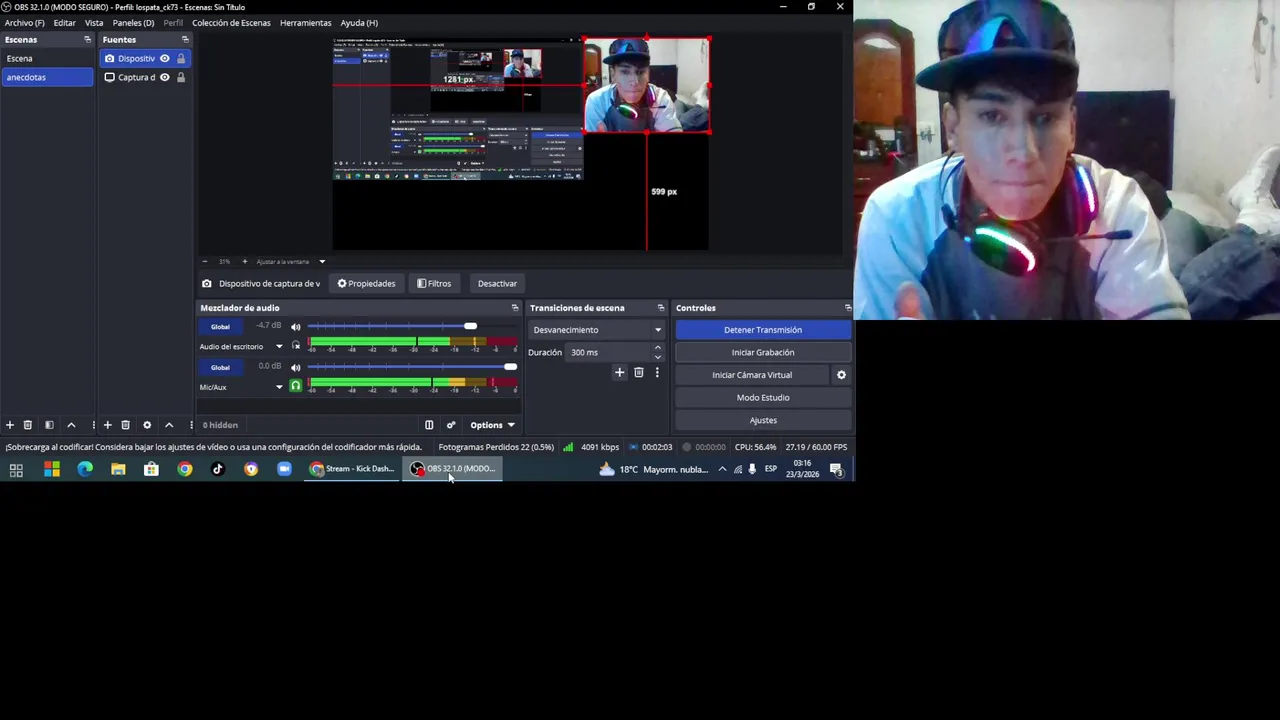
Task: Float the Transiciones de escena dock
Action: [661, 308]
